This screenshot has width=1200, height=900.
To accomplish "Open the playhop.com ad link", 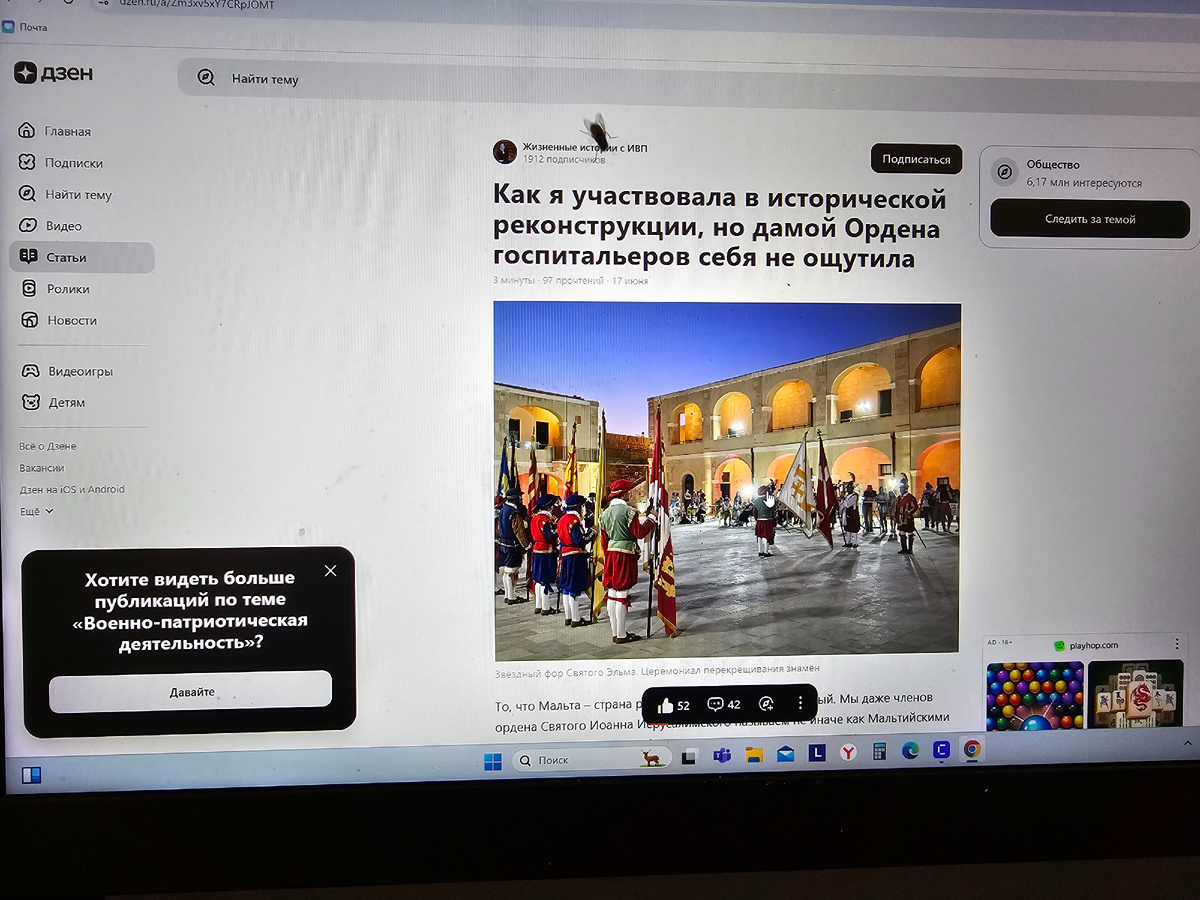I will point(1086,646).
